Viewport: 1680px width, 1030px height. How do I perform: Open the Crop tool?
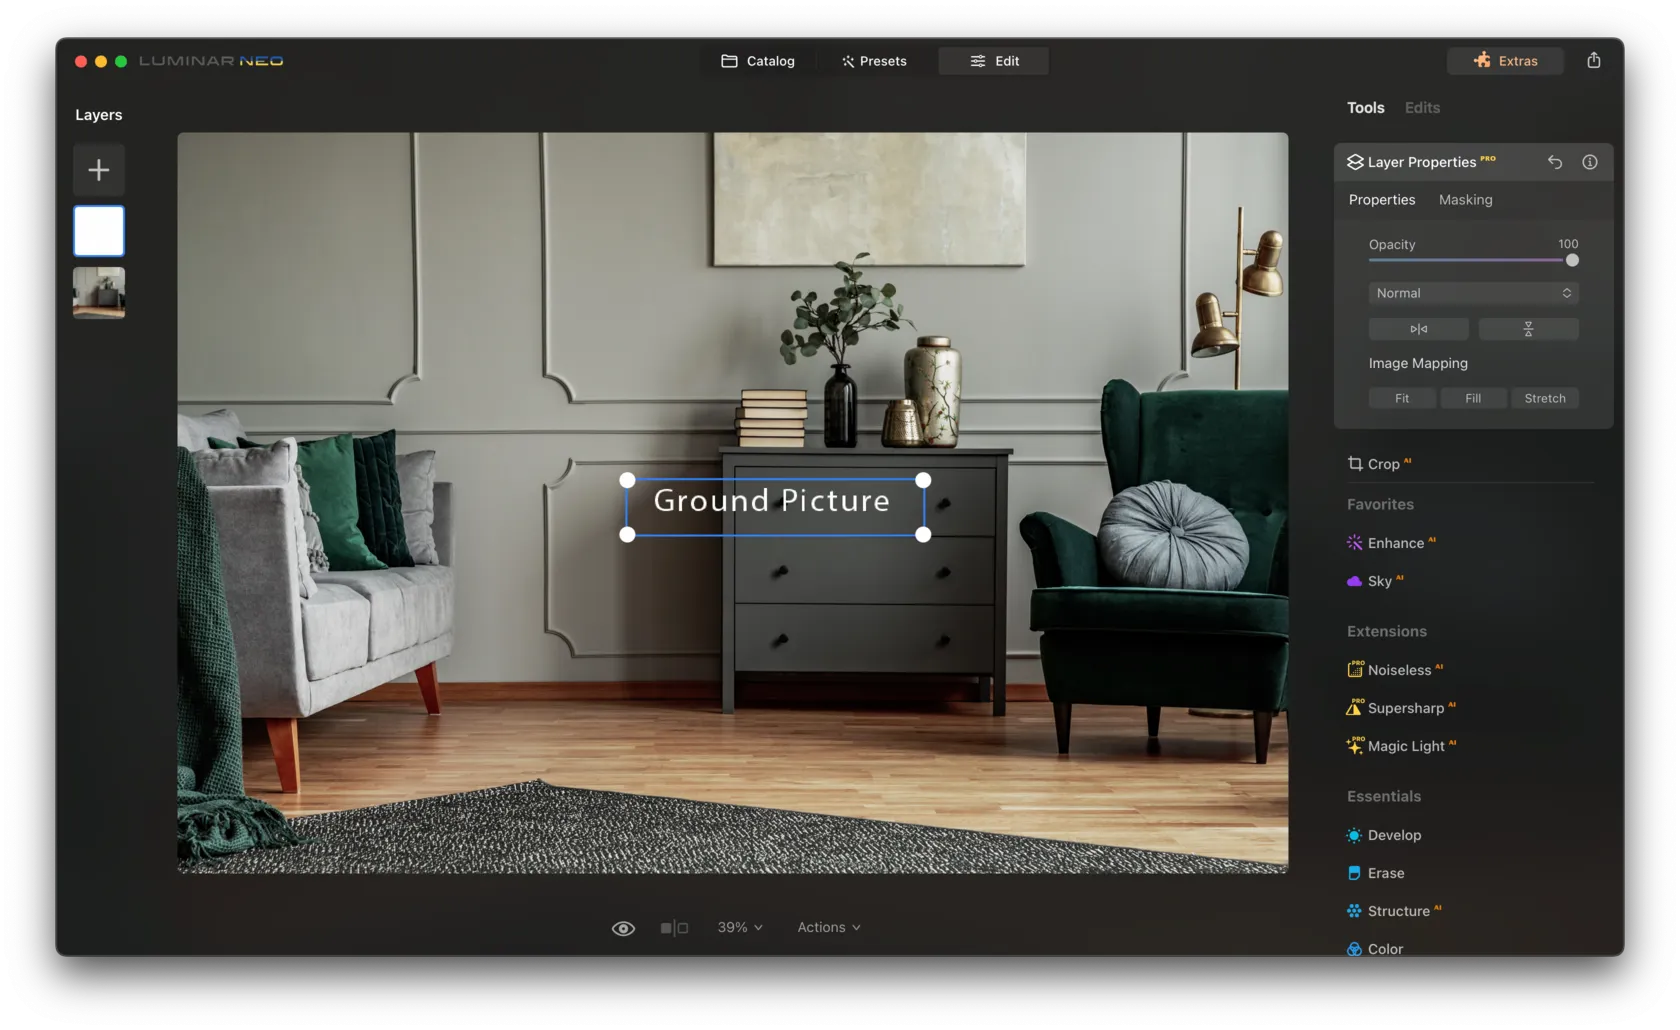(1383, 464)
